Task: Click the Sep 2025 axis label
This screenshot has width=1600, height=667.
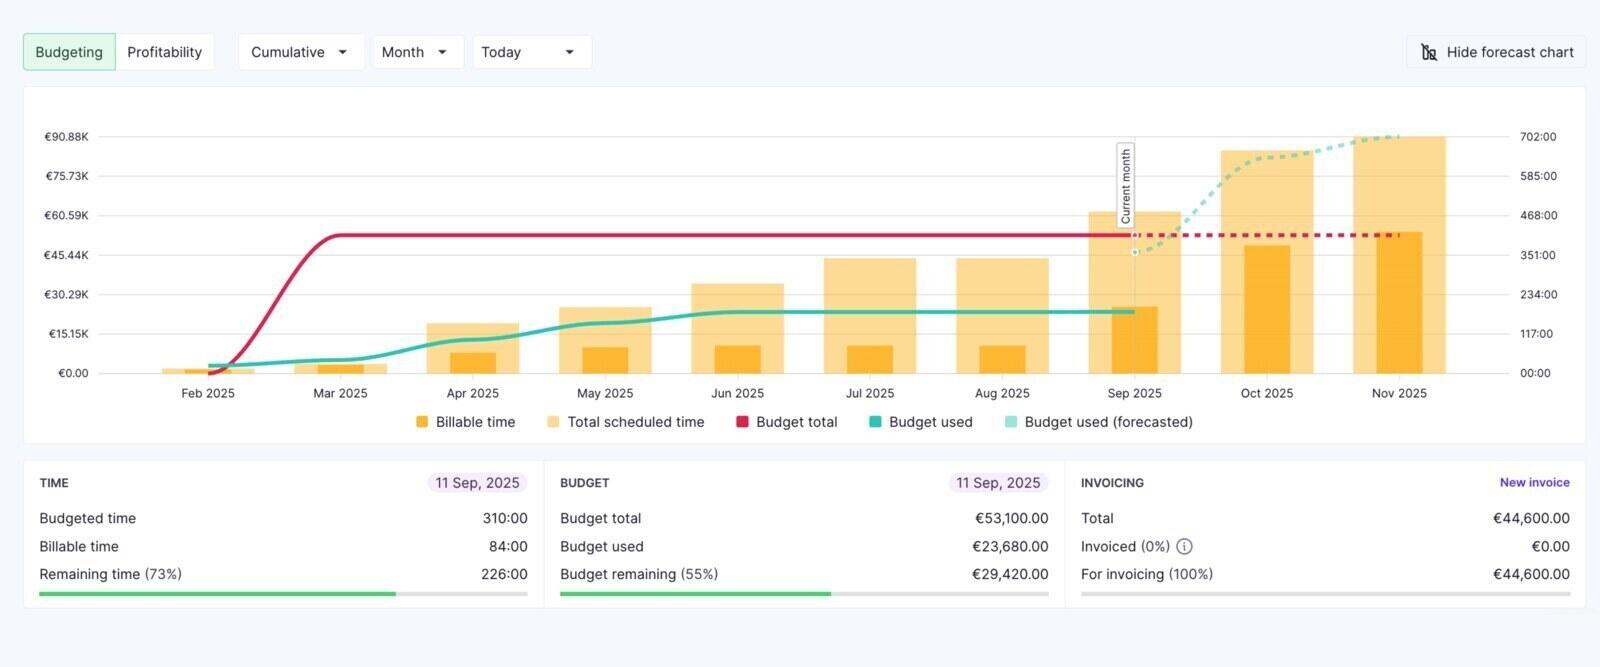Action: 1134,393
